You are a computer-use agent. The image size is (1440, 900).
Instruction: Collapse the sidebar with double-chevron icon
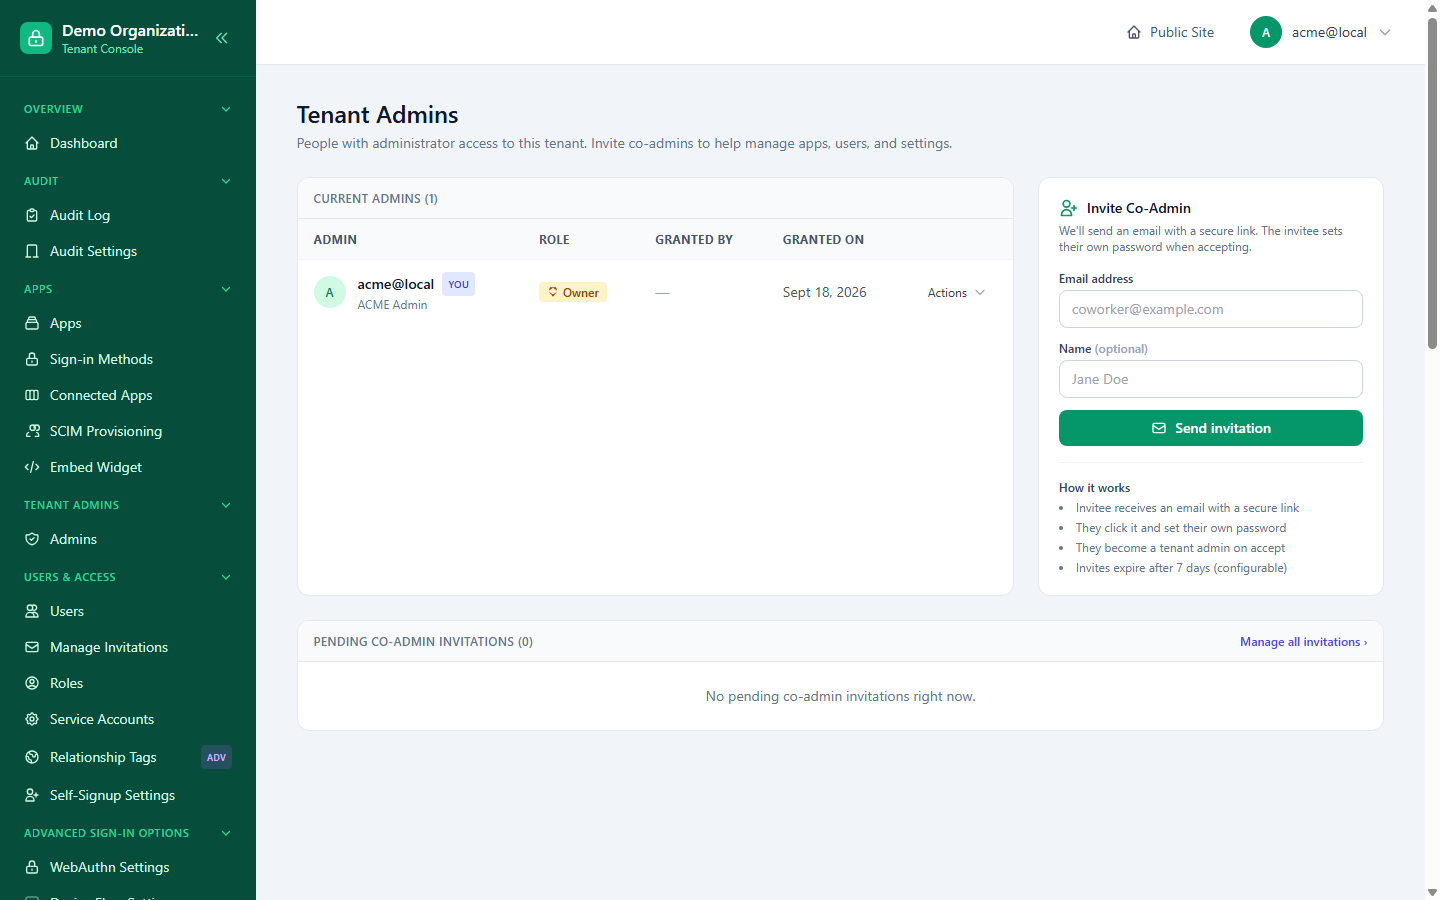[x=222, y=38]
